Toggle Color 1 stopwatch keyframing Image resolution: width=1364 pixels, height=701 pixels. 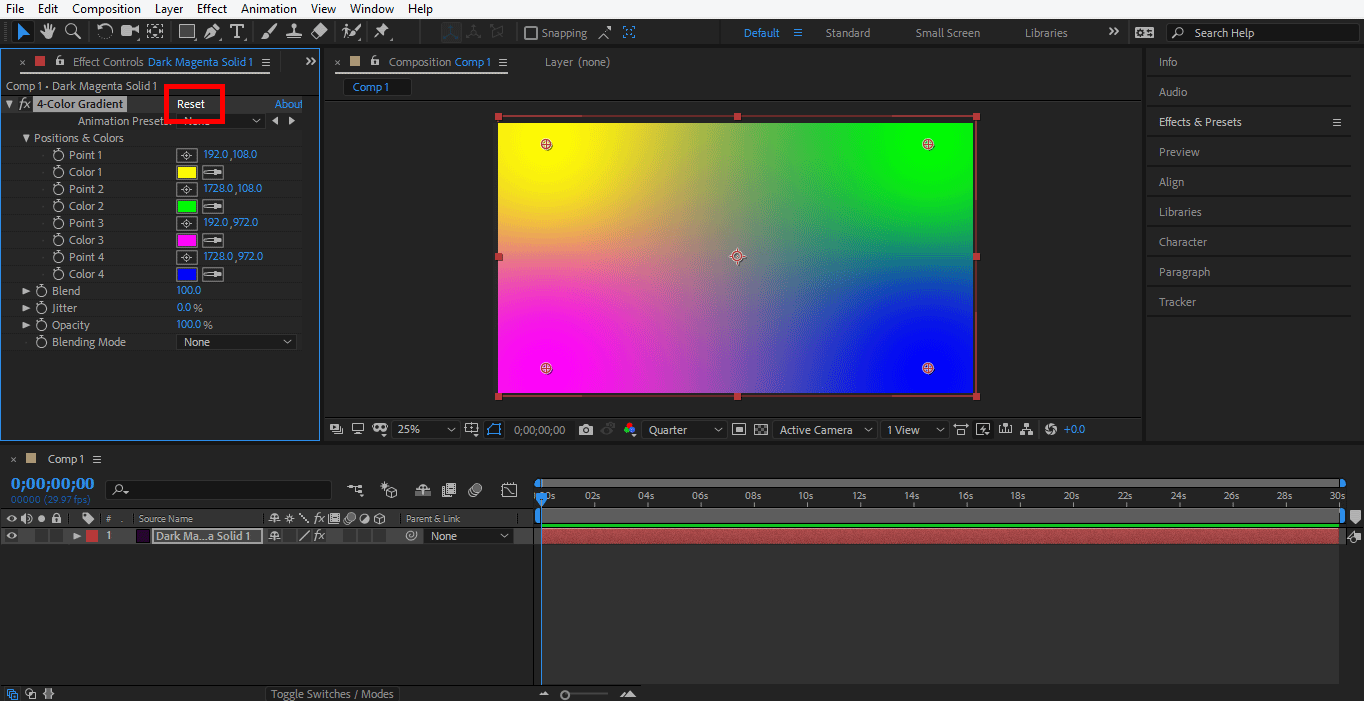[x=58, y=172]
